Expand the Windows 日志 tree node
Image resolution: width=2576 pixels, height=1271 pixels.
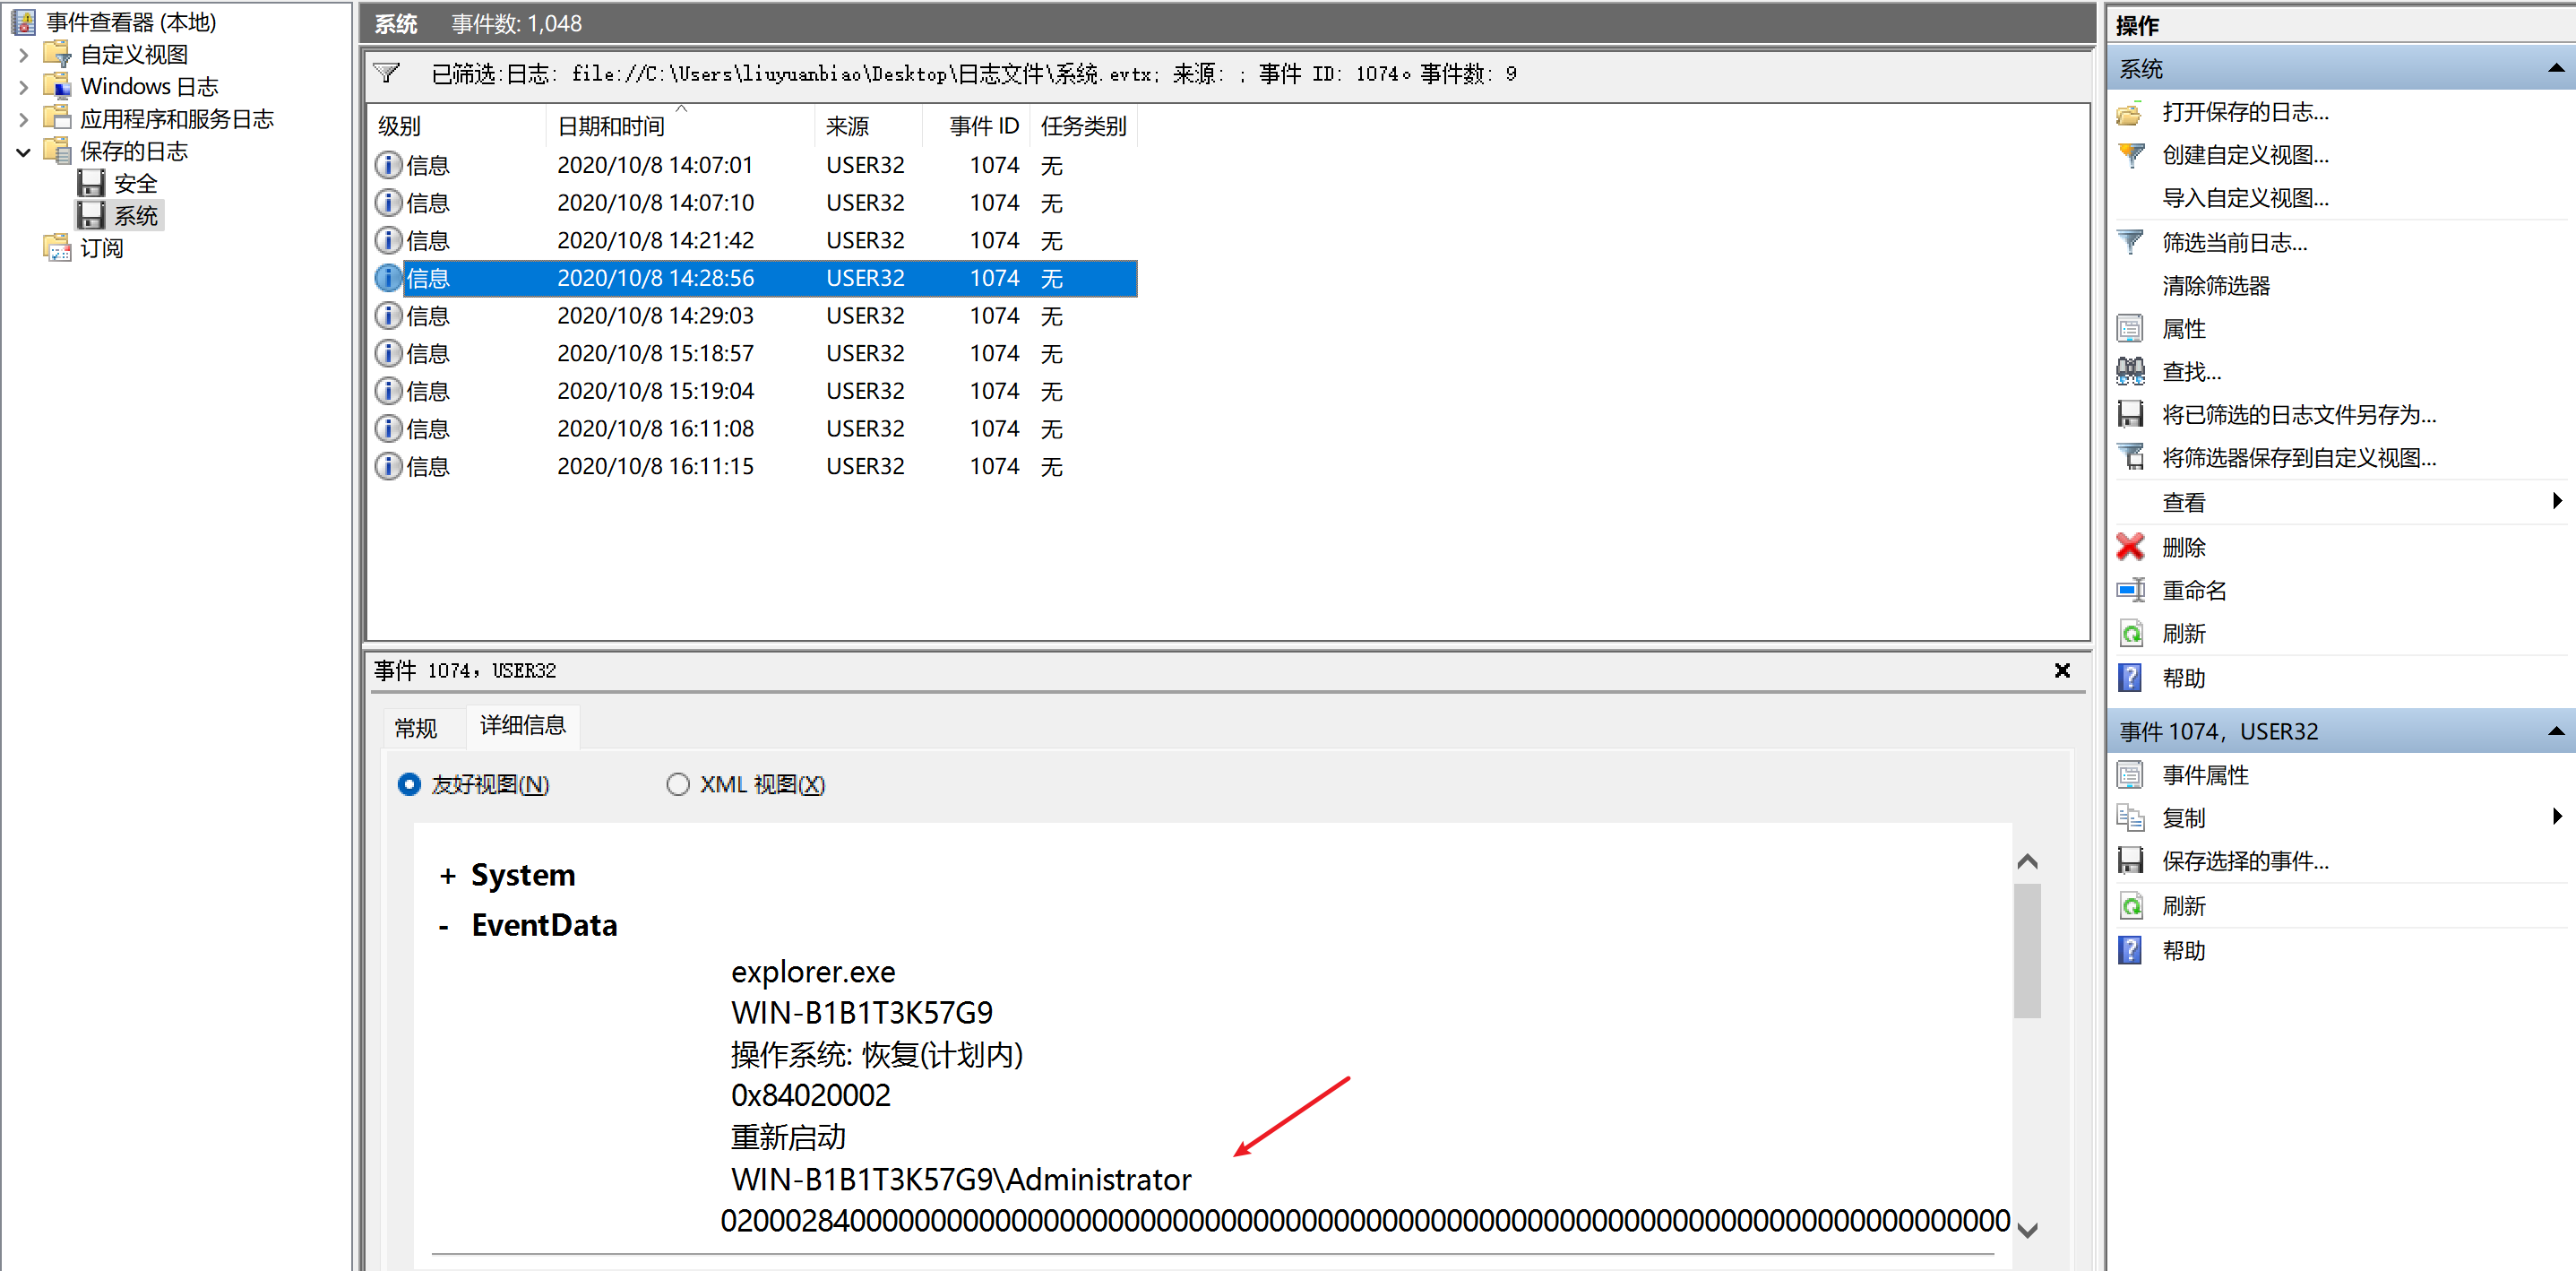(24, 87)
